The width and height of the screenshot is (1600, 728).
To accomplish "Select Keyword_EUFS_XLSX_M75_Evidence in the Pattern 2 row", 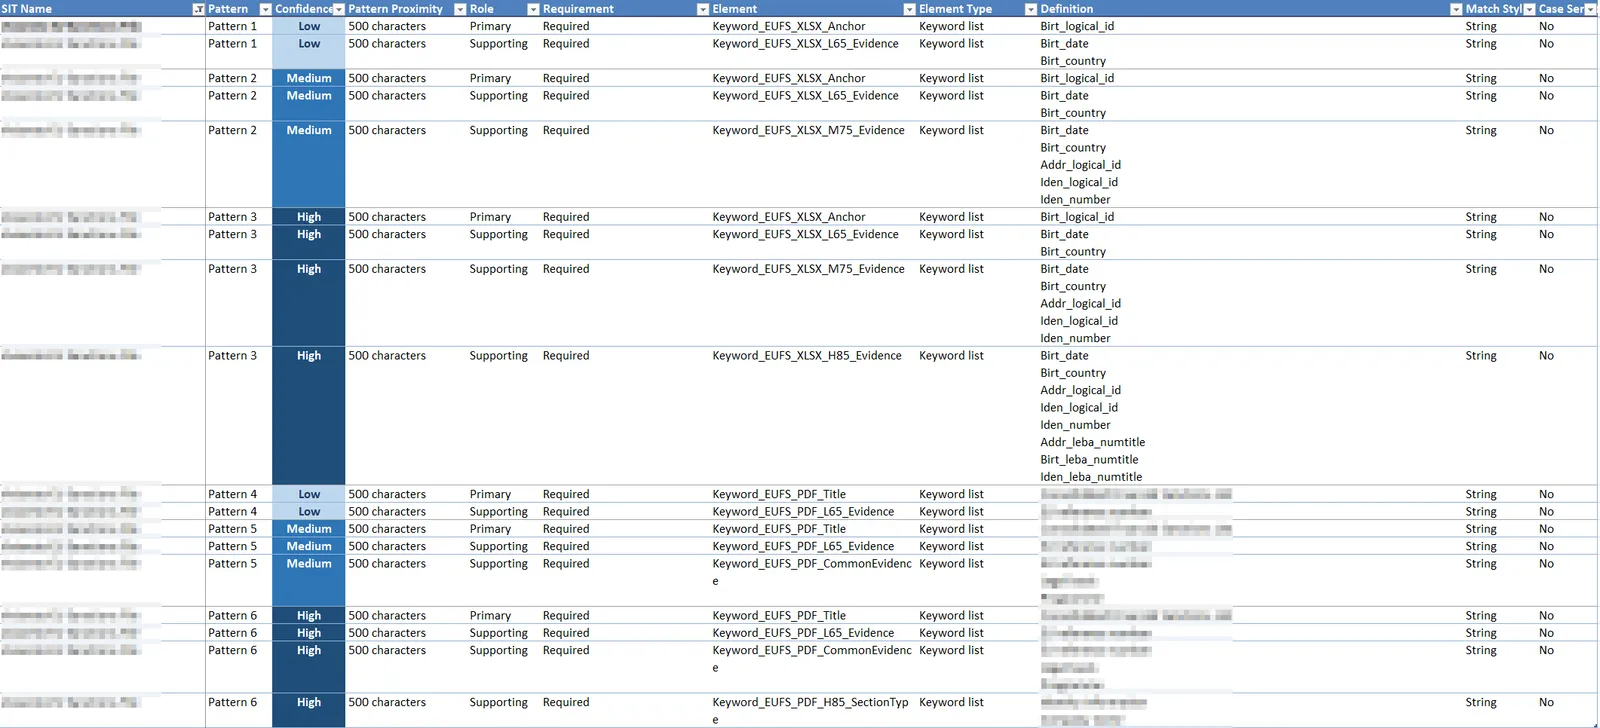I will [808, 131].
